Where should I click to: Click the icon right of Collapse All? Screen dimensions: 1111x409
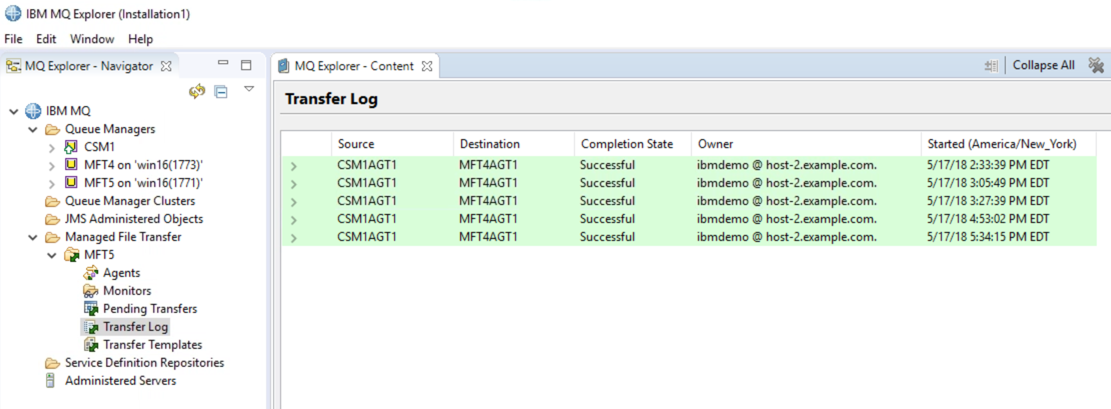click(x=1096, y=66)
